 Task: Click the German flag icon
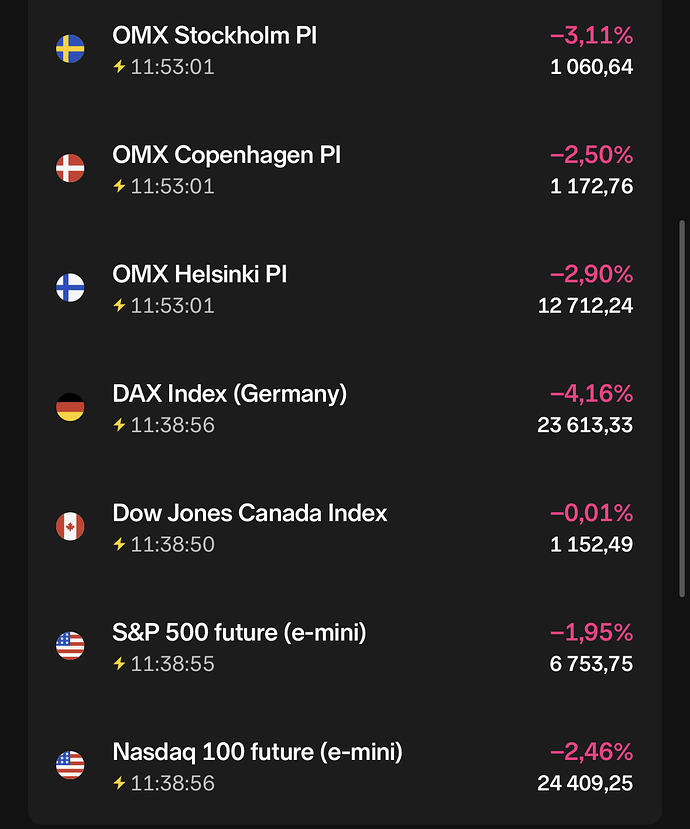point(70,407)
